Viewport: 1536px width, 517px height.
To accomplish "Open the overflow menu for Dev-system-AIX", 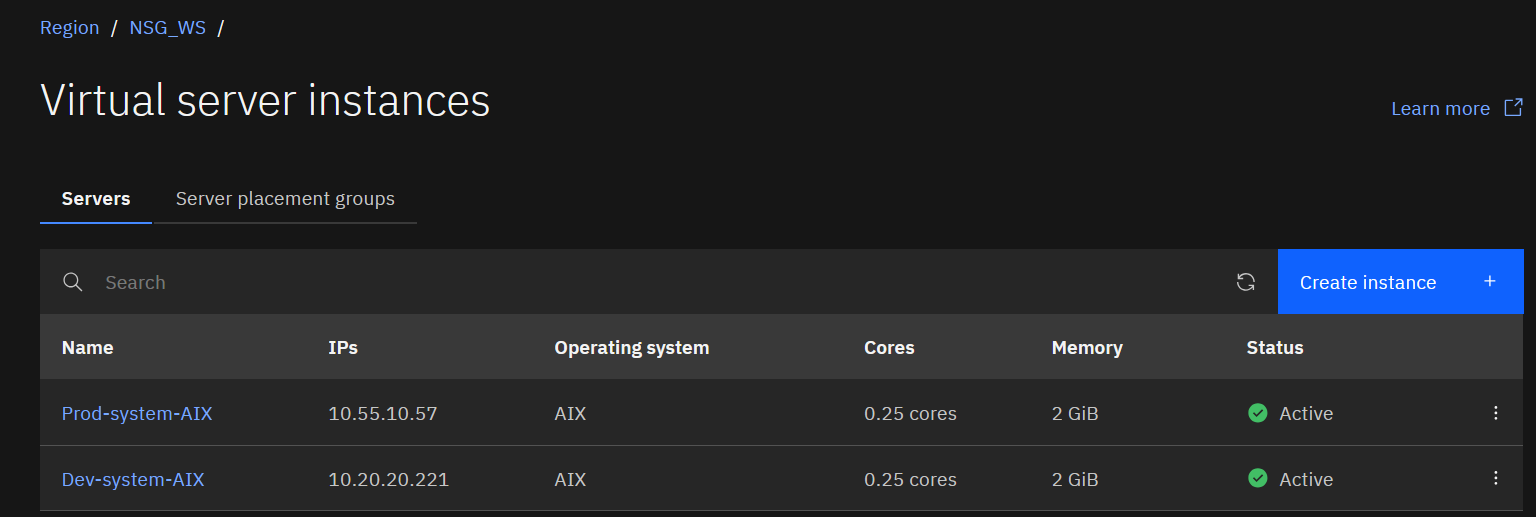I will click(x=1495, y=479).
